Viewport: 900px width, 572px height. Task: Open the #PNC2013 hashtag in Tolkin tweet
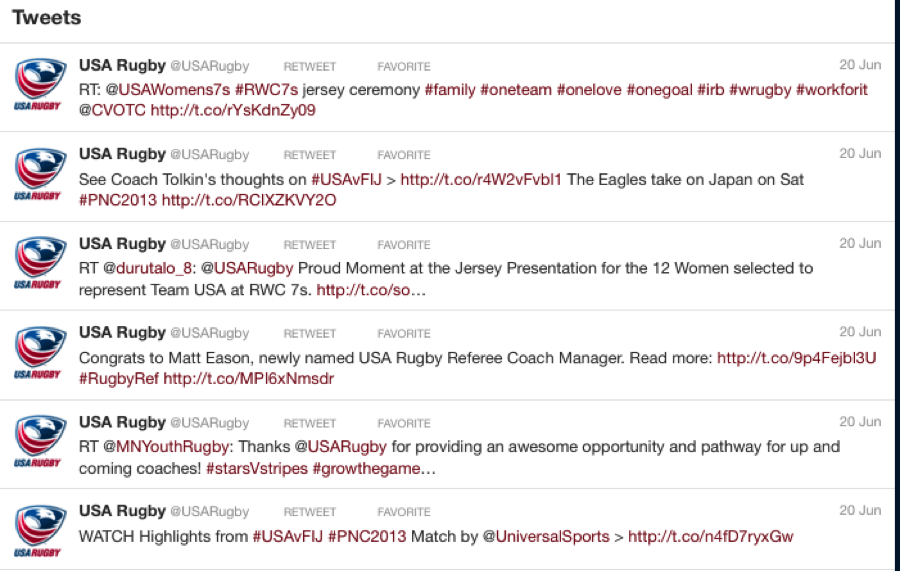(x=118, y=200)
